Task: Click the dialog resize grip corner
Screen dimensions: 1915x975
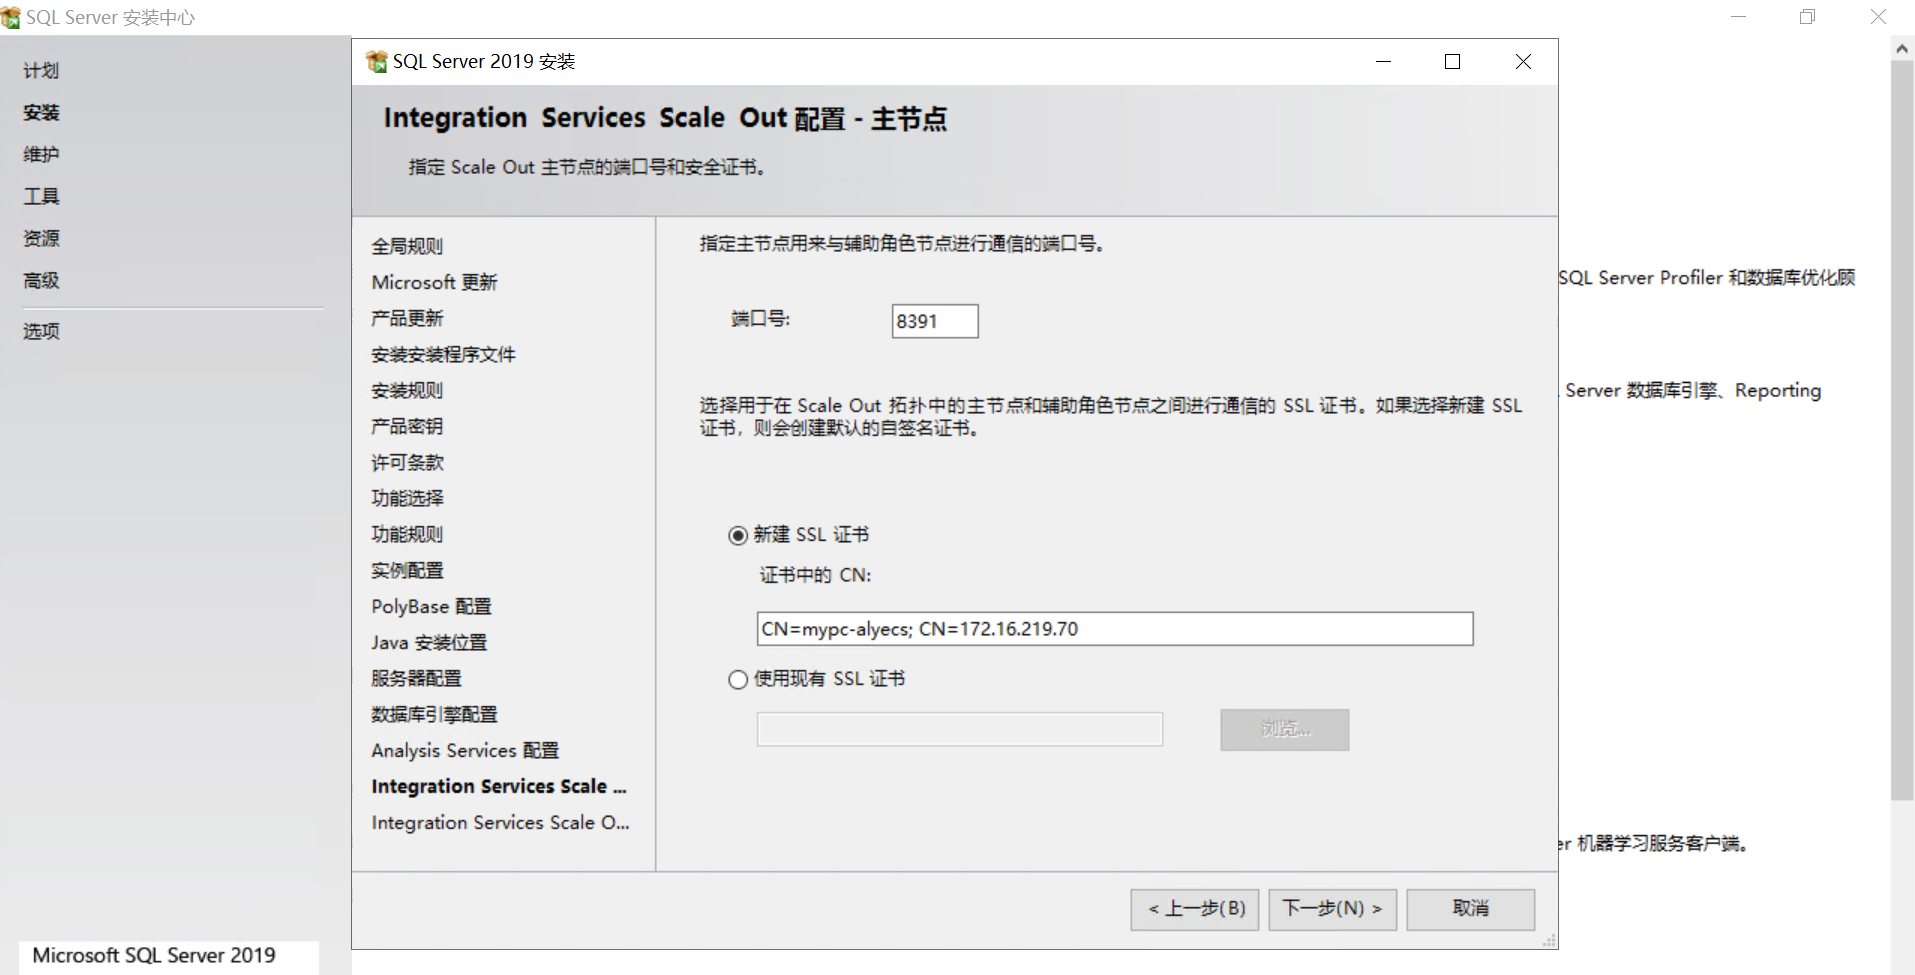Action: [1549, 940]
